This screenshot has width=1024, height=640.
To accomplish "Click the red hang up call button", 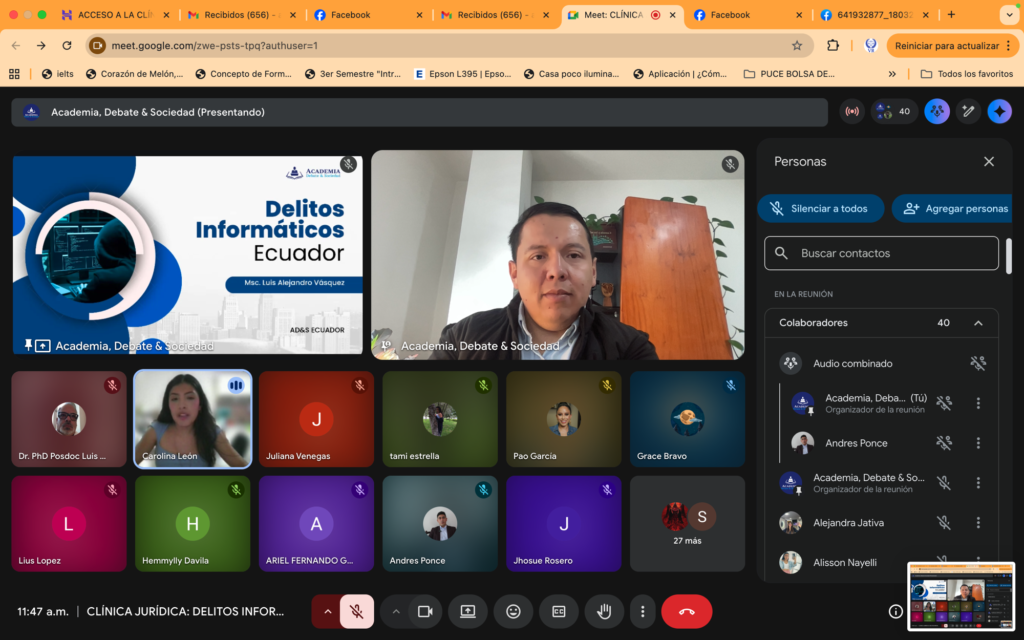I will [x=686, y=611].
